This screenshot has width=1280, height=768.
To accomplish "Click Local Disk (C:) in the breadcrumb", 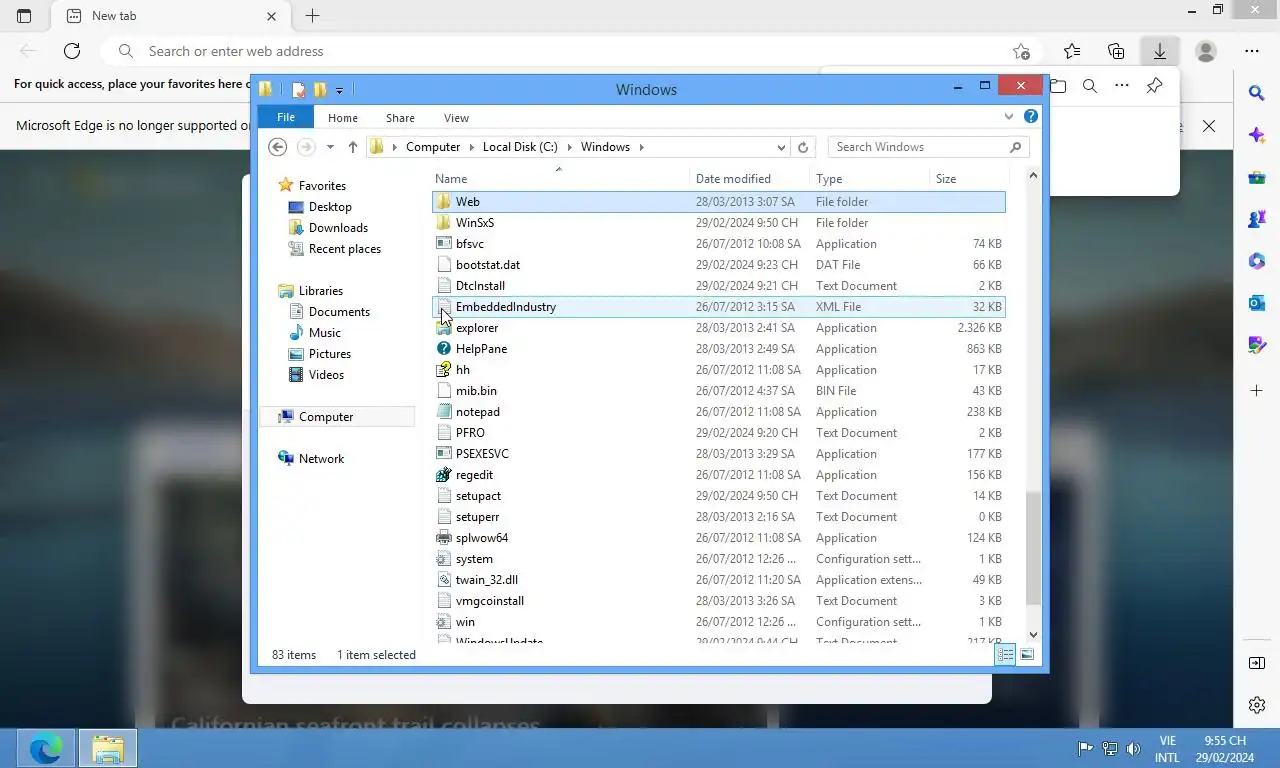I will coord(520,147).
